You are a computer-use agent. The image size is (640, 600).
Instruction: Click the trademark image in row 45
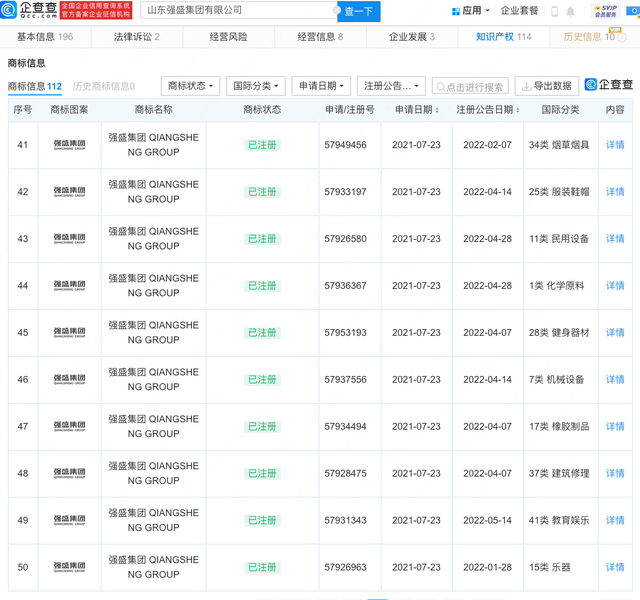[69, 333]
